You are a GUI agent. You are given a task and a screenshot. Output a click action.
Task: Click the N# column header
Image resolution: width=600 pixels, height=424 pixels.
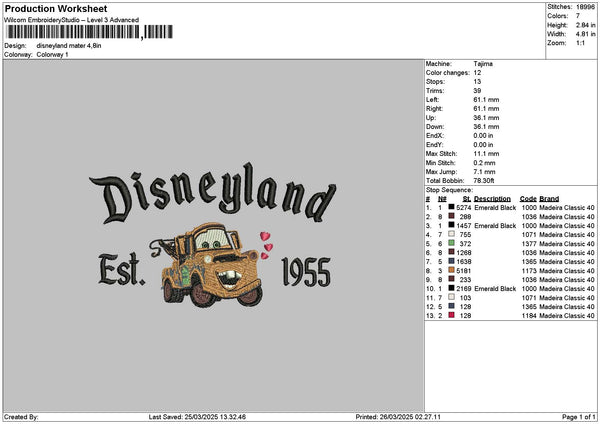pos(442,199)
